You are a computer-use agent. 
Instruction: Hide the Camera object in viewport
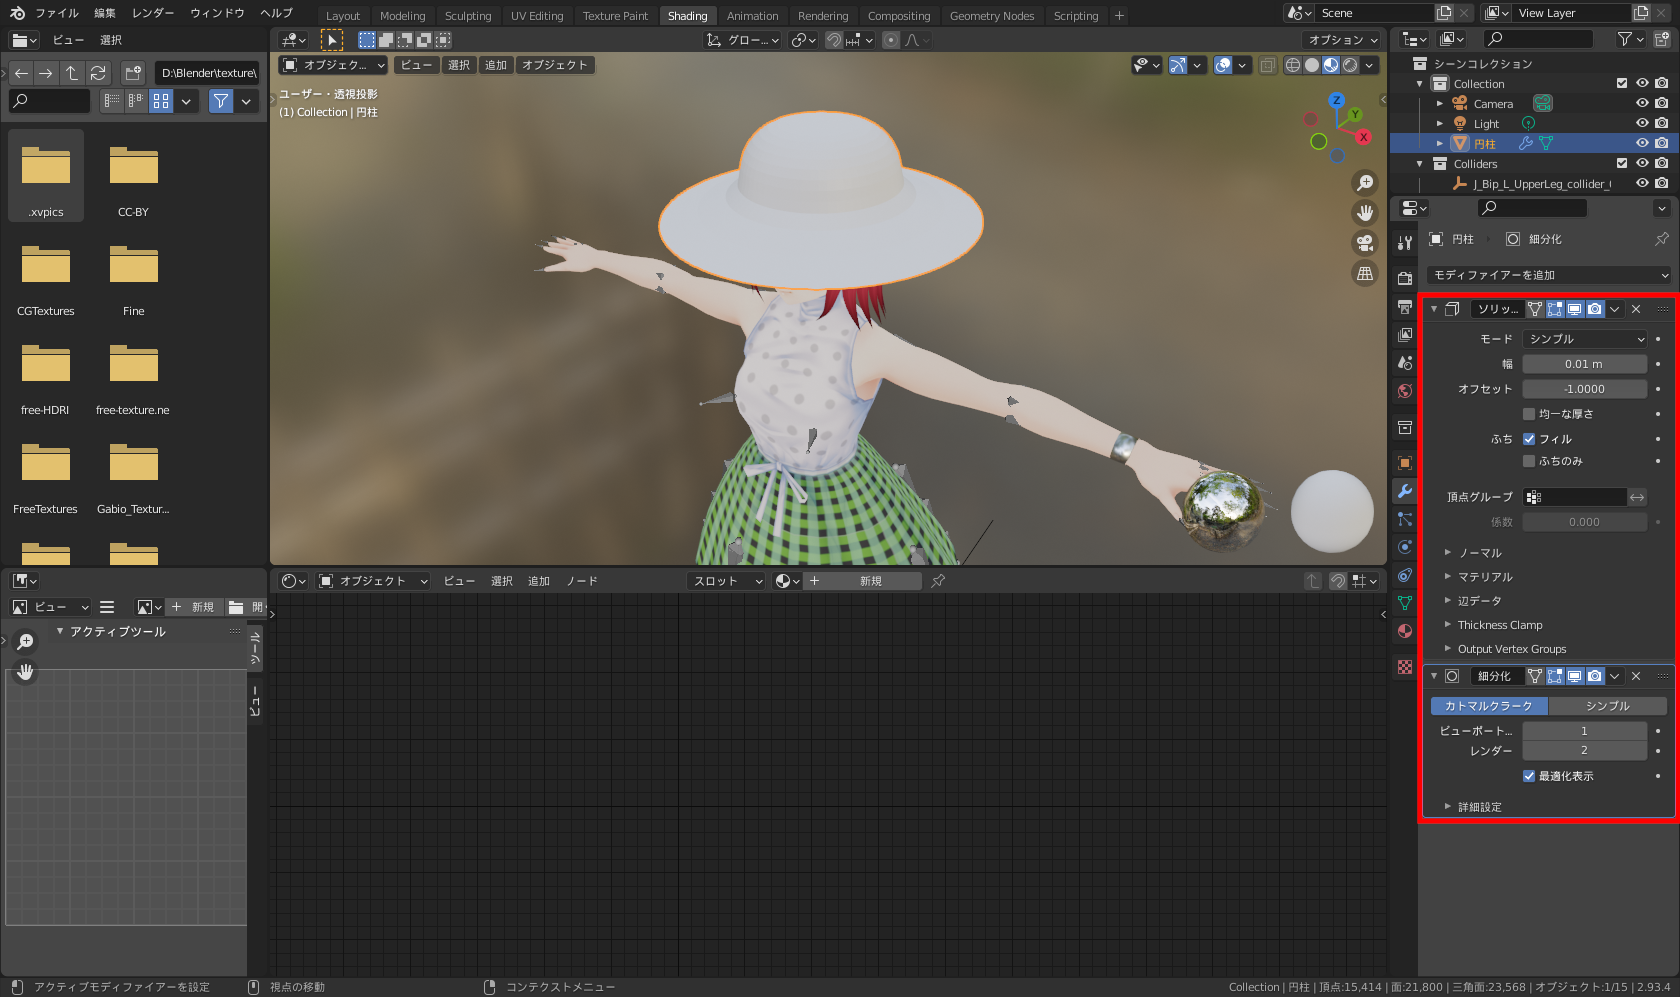(1642, 103)
